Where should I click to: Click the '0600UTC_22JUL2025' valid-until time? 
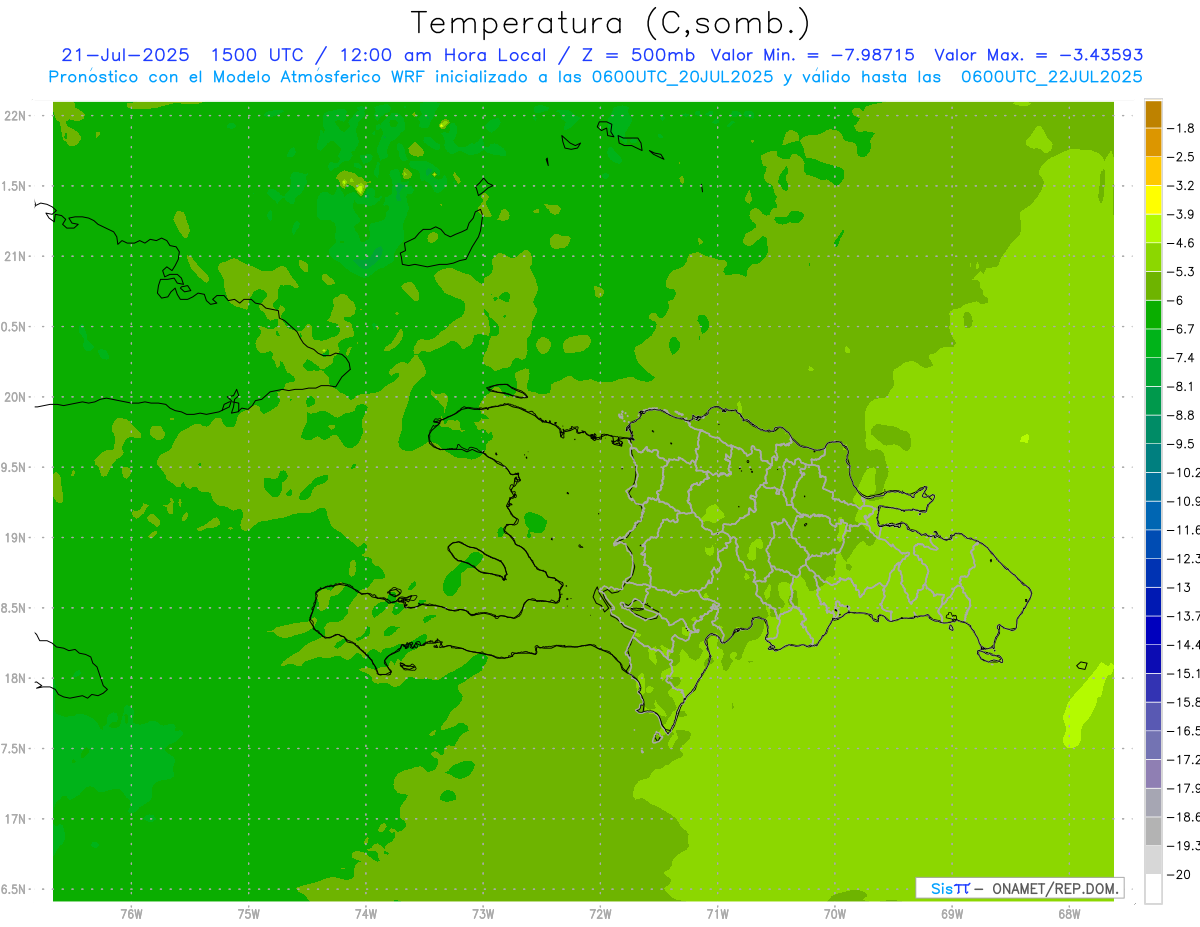[1051, 77]
